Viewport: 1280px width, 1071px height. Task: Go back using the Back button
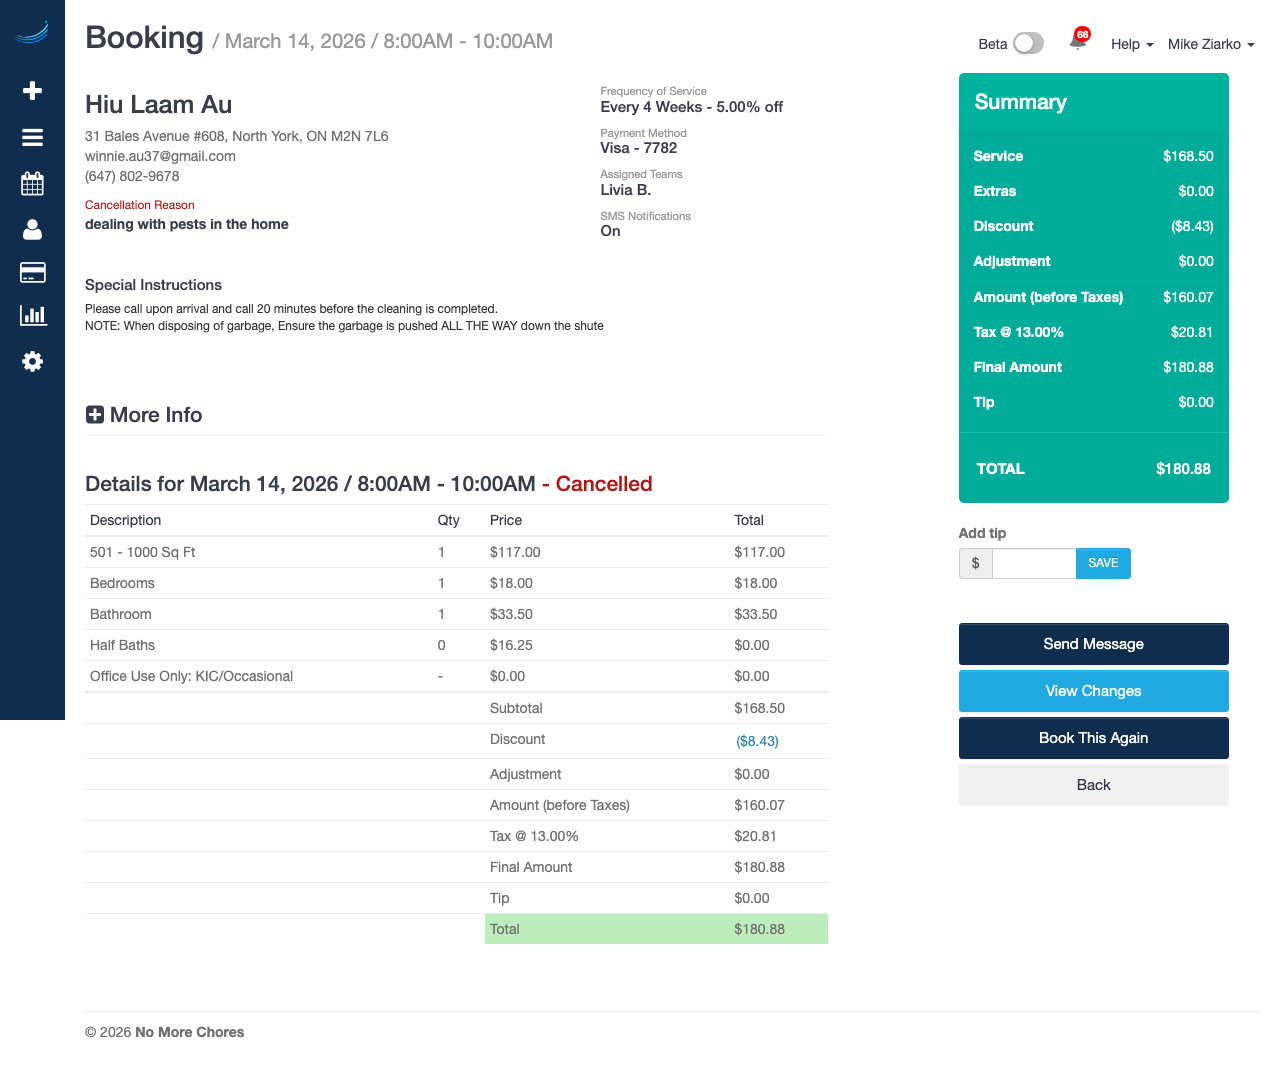(x=1093, y=785)
